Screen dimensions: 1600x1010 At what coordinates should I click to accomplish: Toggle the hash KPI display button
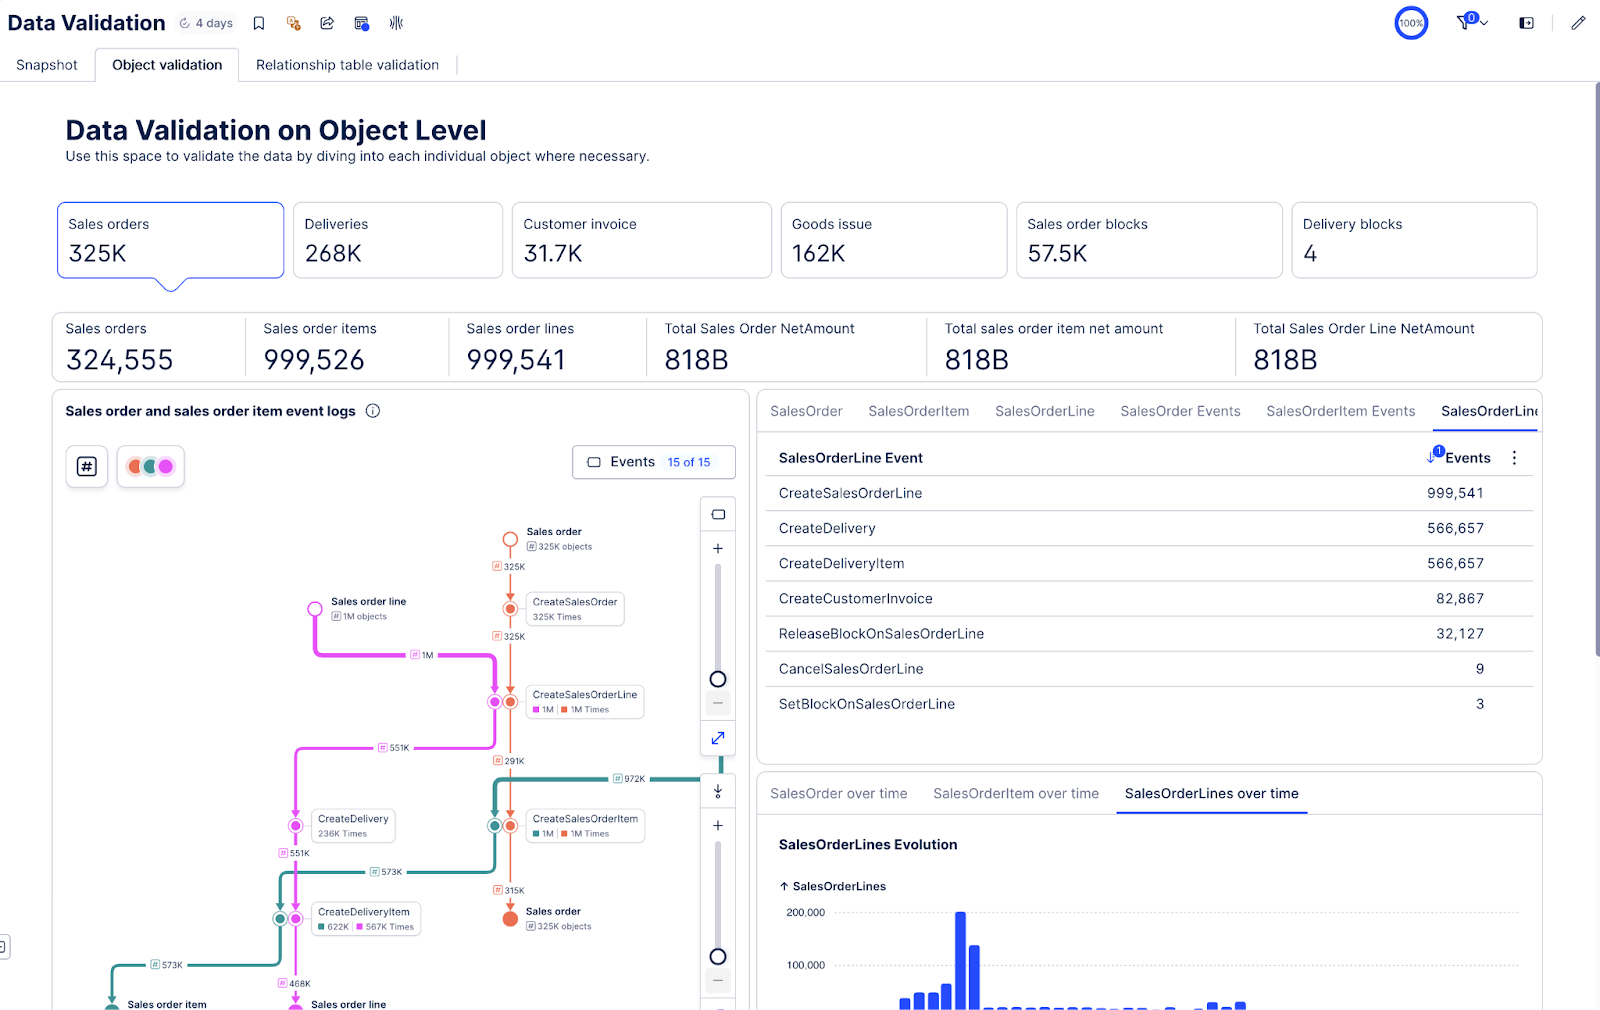pyautogui.click(x=87, y=466)
